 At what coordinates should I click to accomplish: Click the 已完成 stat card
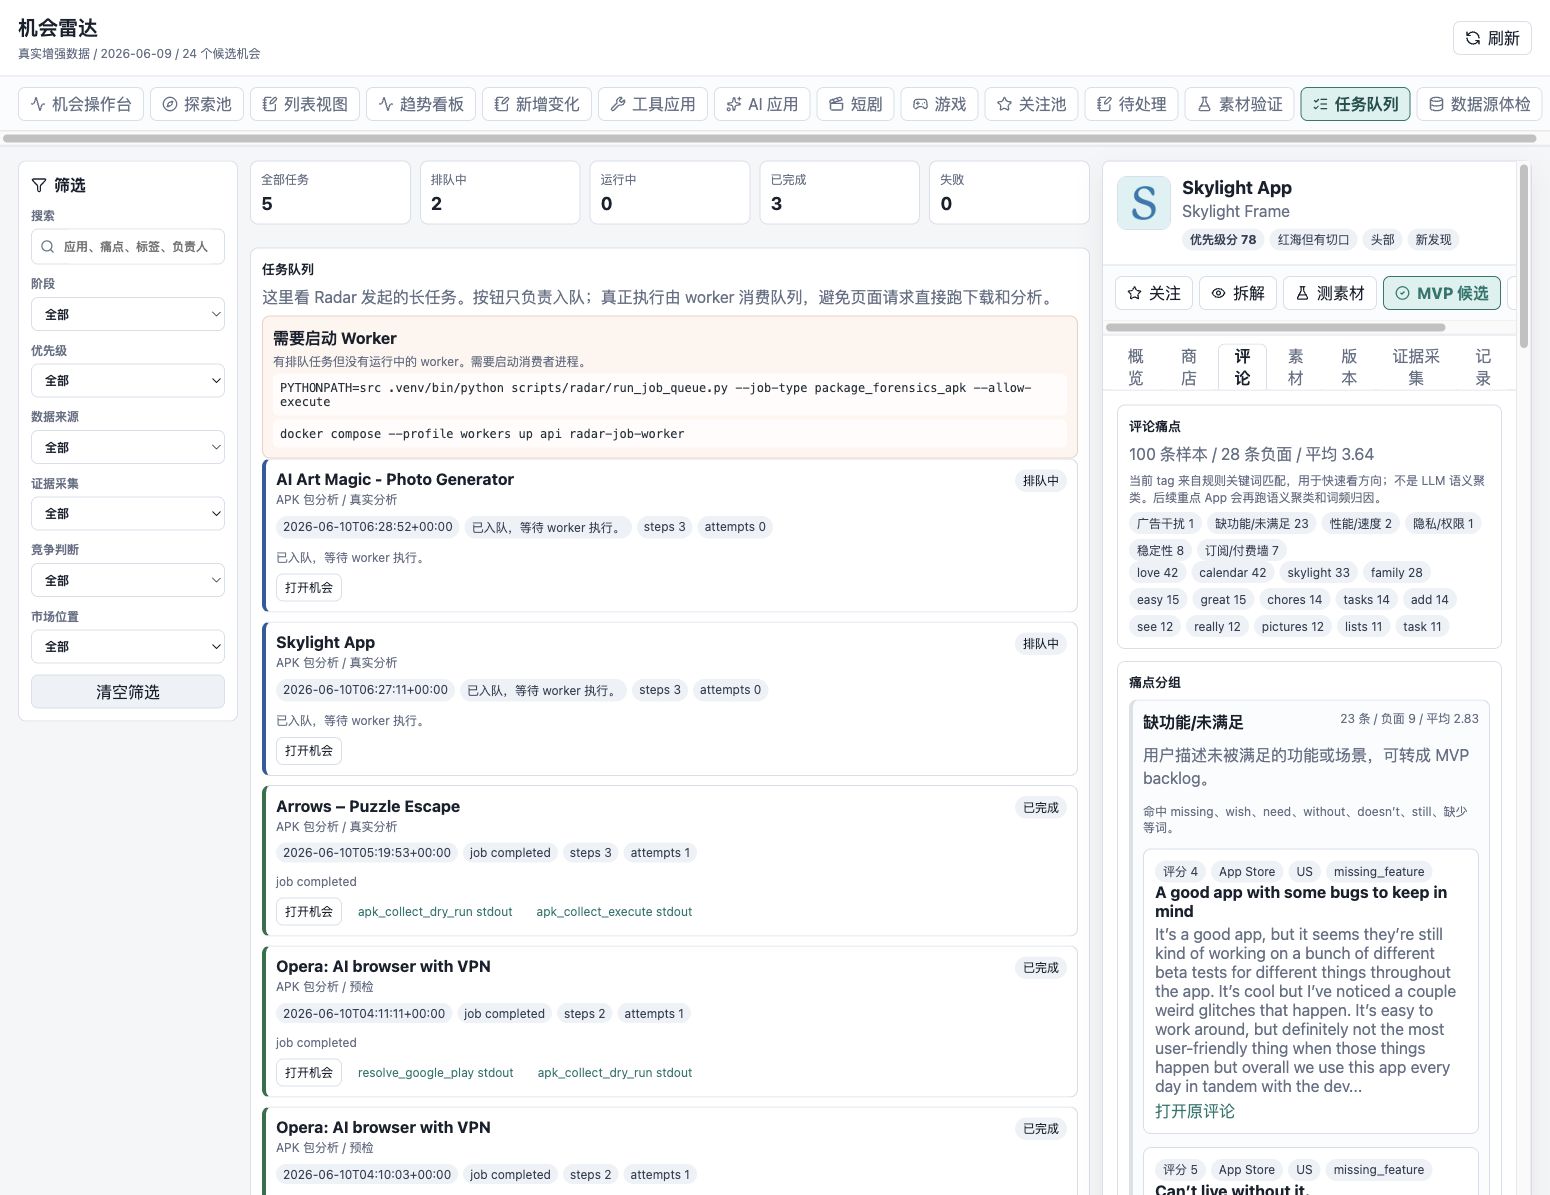[x=840, y=192]
